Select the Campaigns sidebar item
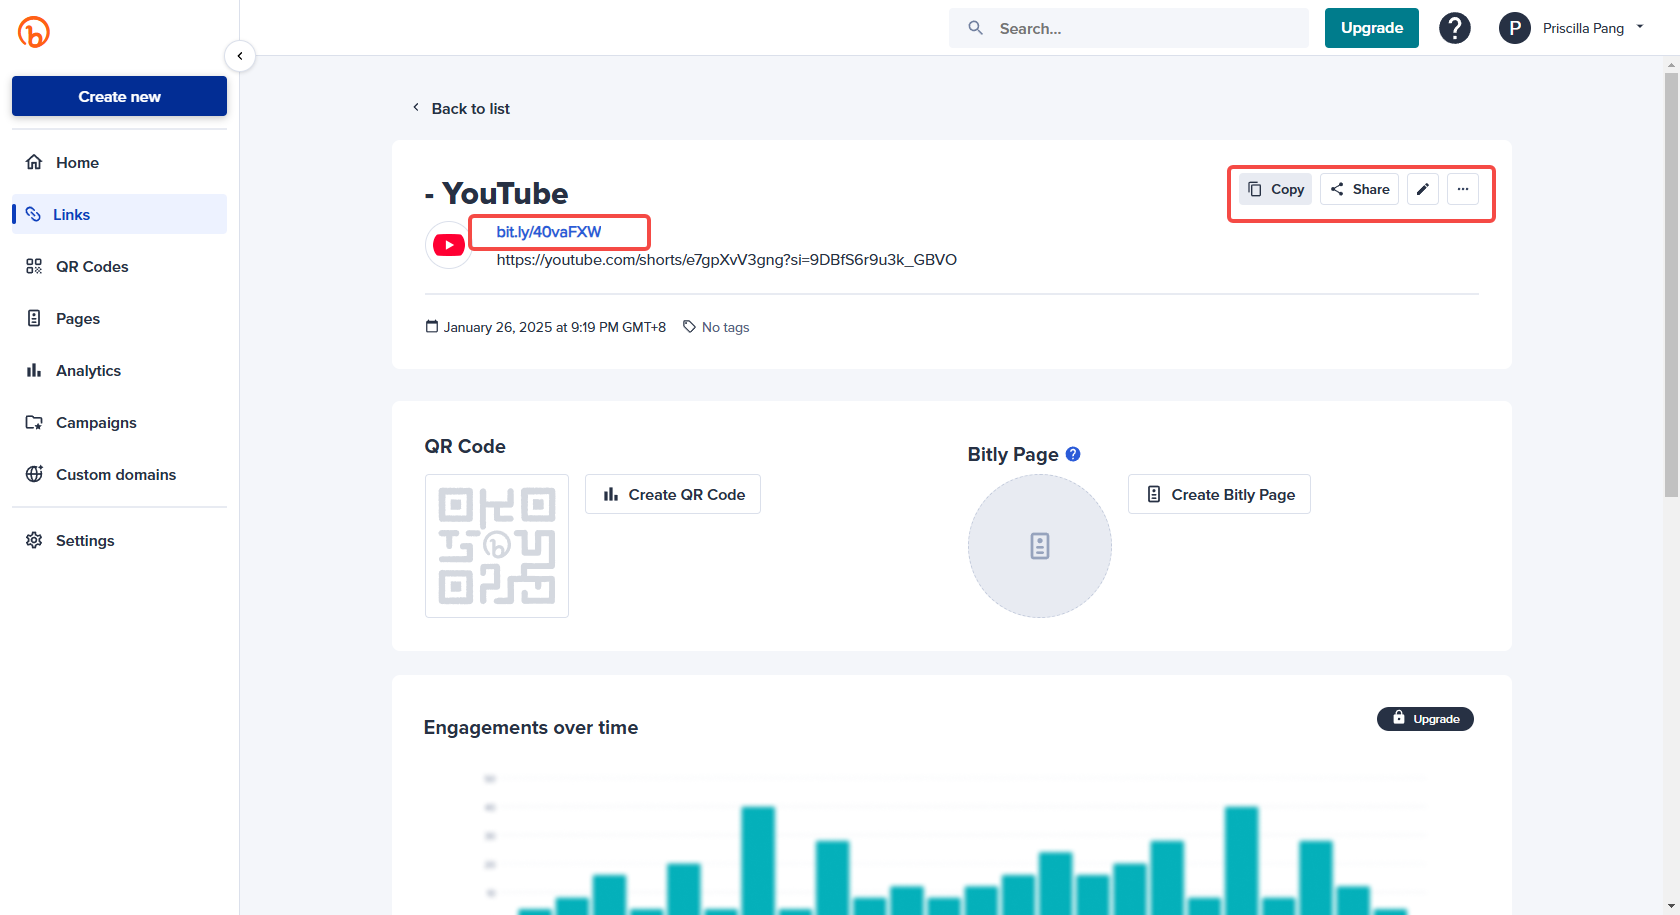This screenshot has height=915, width=1680. (96, 422)
